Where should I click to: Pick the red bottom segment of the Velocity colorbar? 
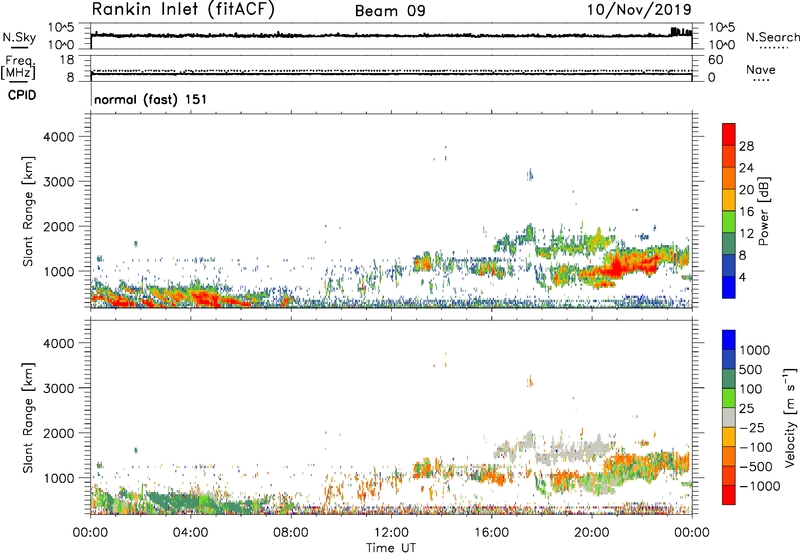click(x=729, y=495)
